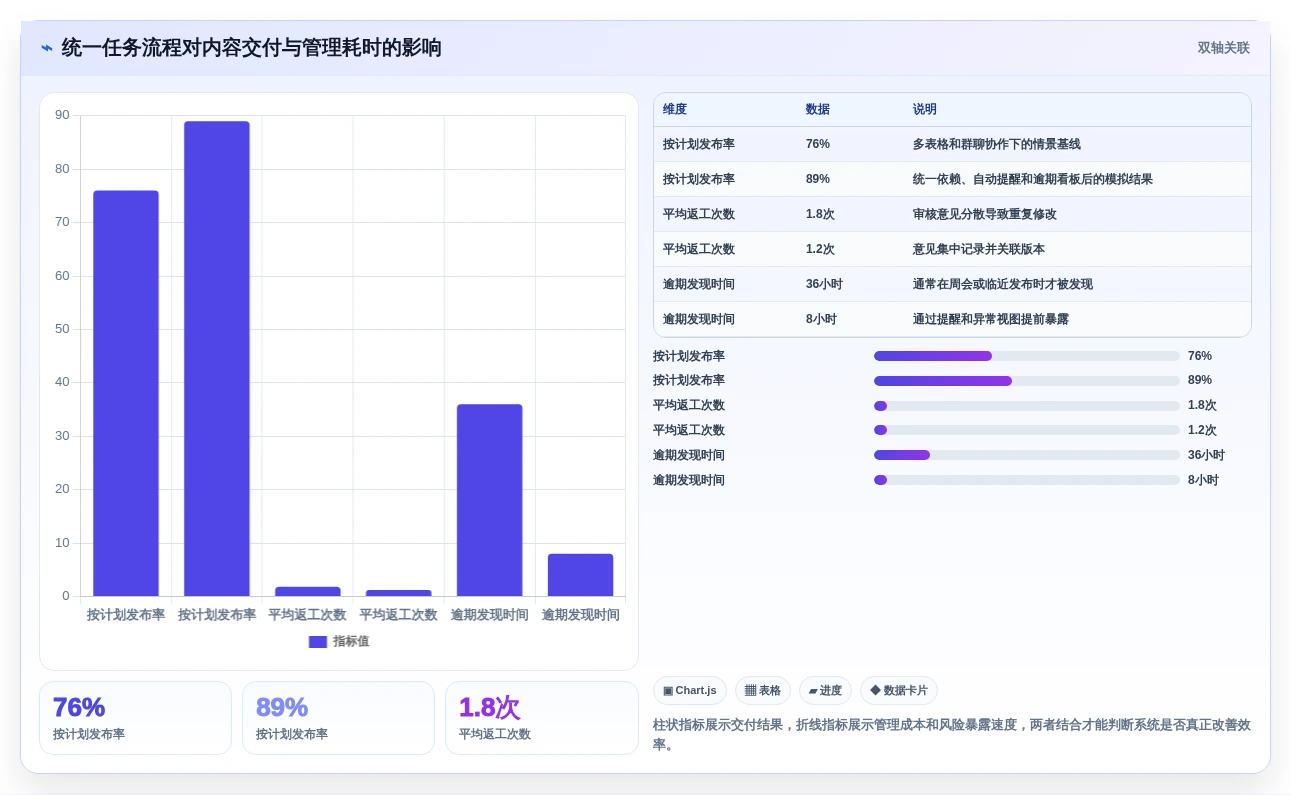
Task: Click the 说明 table column header
Action: (x=925, y=110)
